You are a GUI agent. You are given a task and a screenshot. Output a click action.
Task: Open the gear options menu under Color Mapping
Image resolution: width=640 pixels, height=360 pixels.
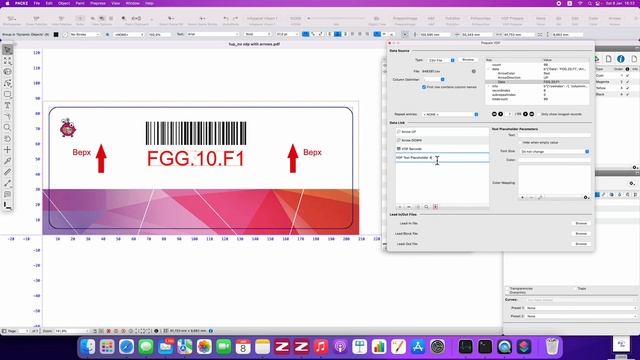(586, 198)
